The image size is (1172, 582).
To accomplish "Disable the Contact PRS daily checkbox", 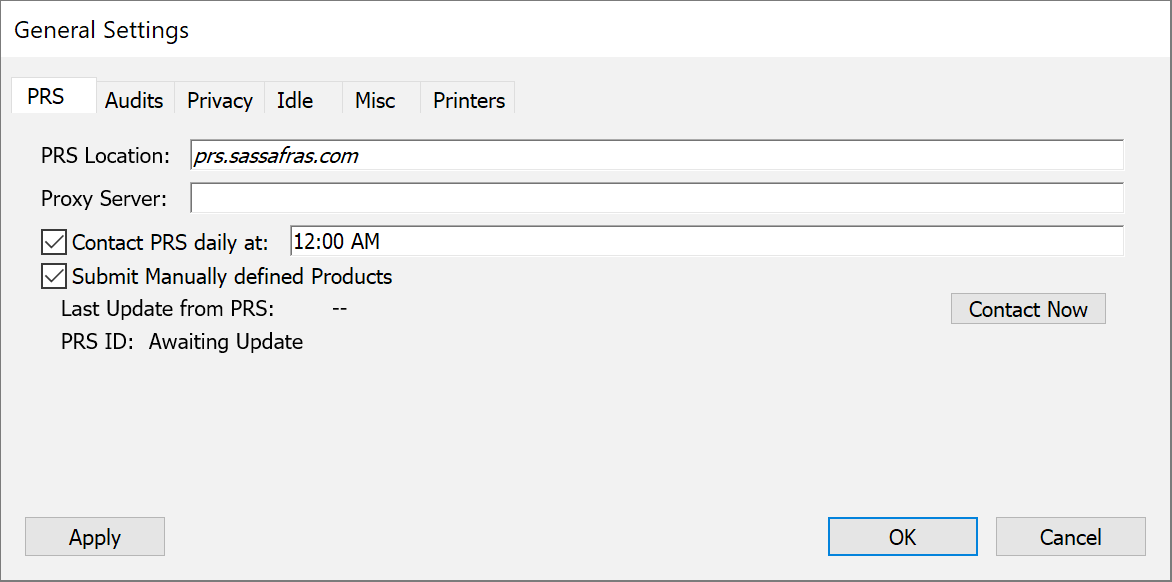I will (x=52, y=242).
